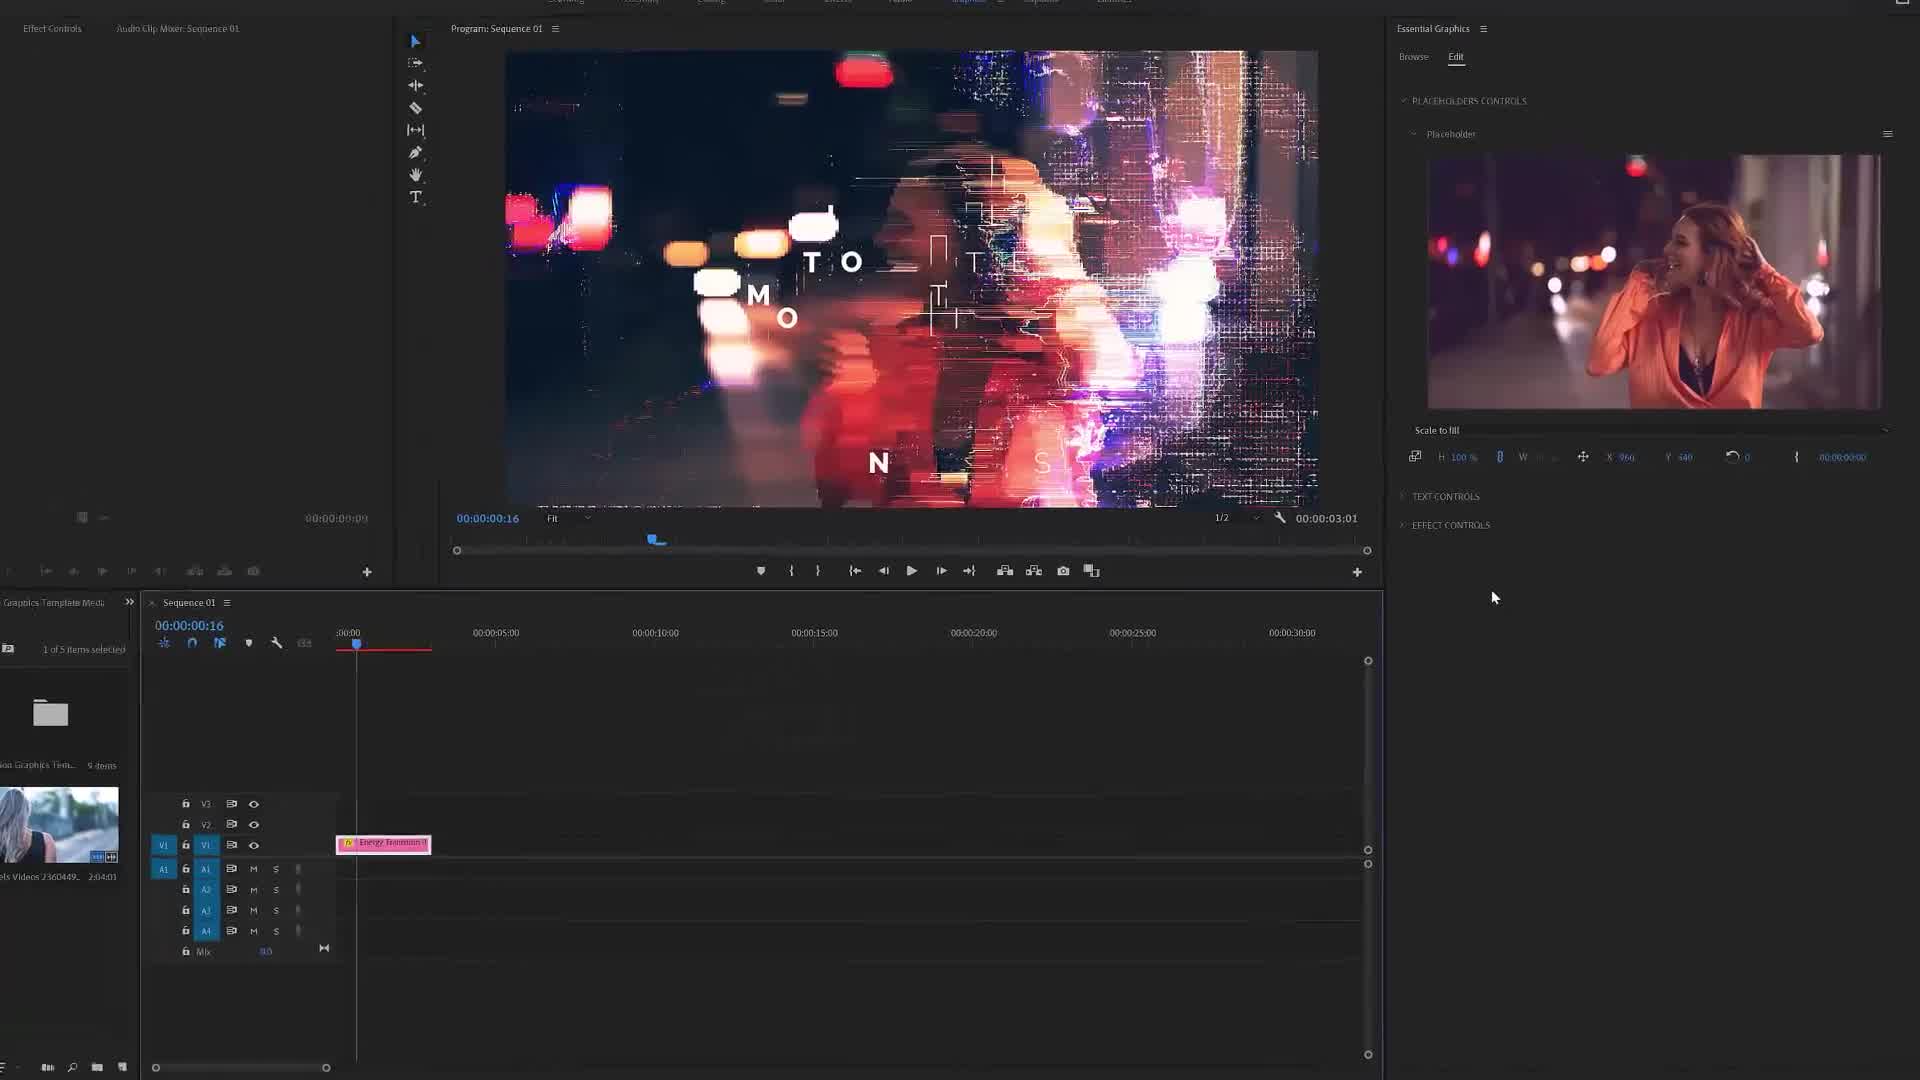This screenshot has height=1080, width=1920.
Task: Play the sequence in Program Monitor
Action: 912,571
